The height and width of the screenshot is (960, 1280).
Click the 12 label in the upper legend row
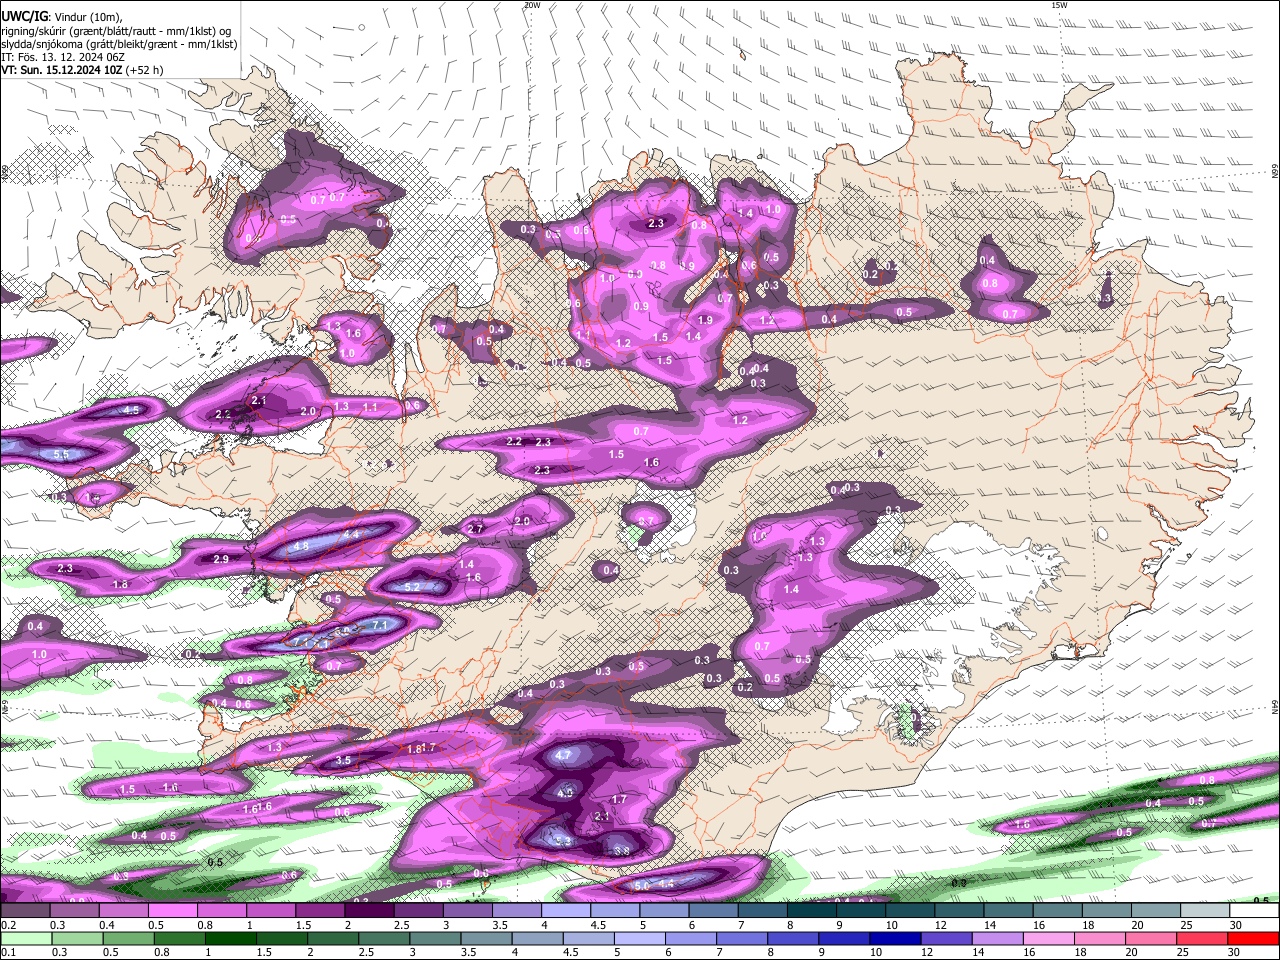[940, 926]
